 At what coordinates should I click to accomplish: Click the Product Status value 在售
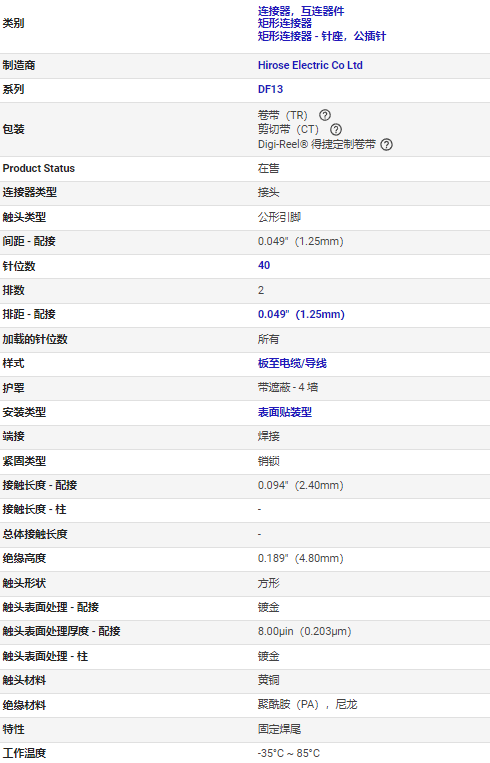coord(269,168)
